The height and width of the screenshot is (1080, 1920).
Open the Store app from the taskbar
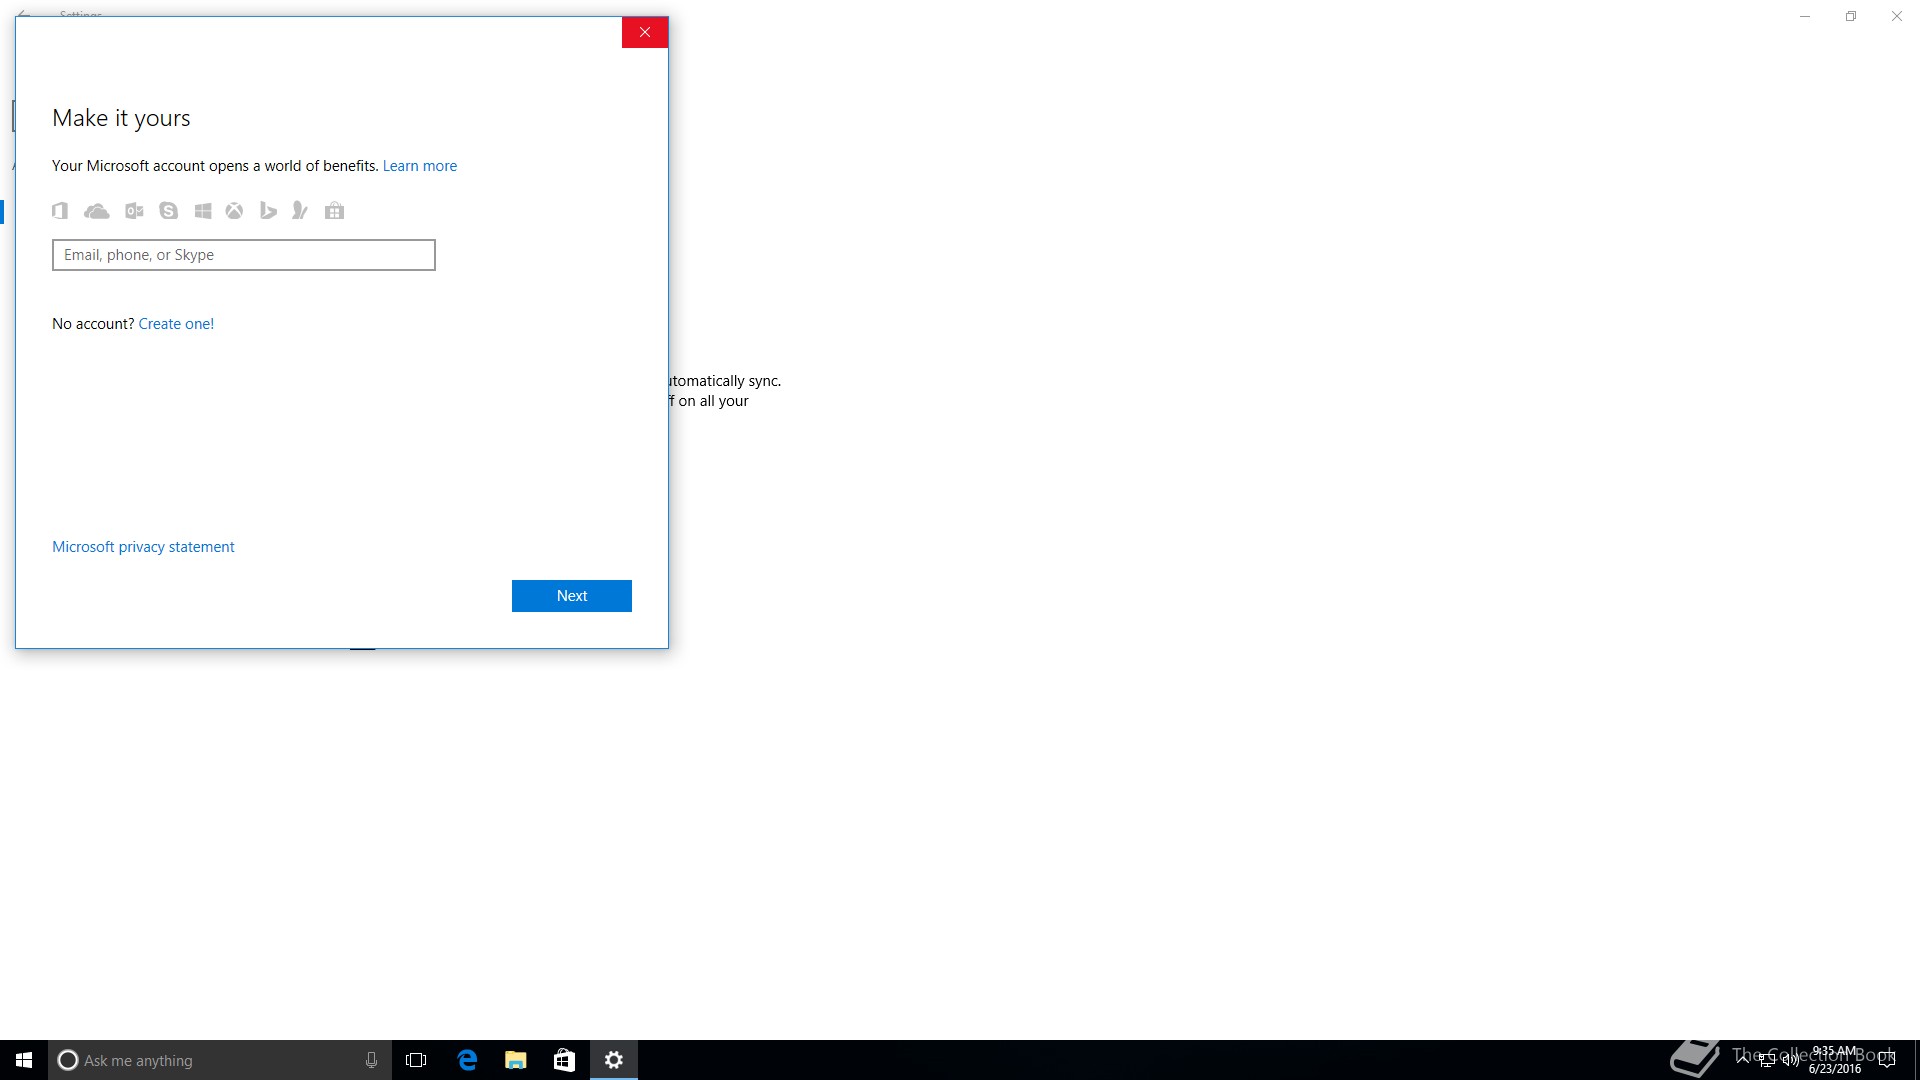point(564,1060)
